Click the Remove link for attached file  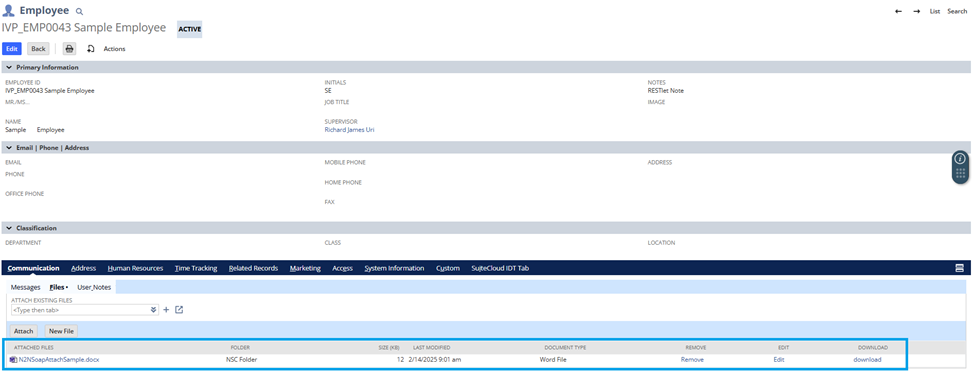pyautogui.click(x=692, y=360)
